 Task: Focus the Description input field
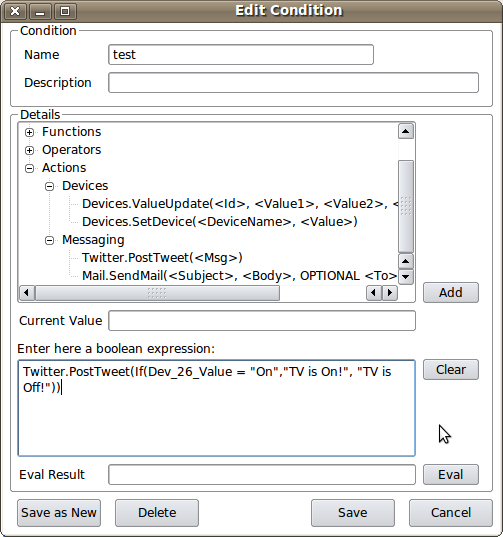pos(293,83)
